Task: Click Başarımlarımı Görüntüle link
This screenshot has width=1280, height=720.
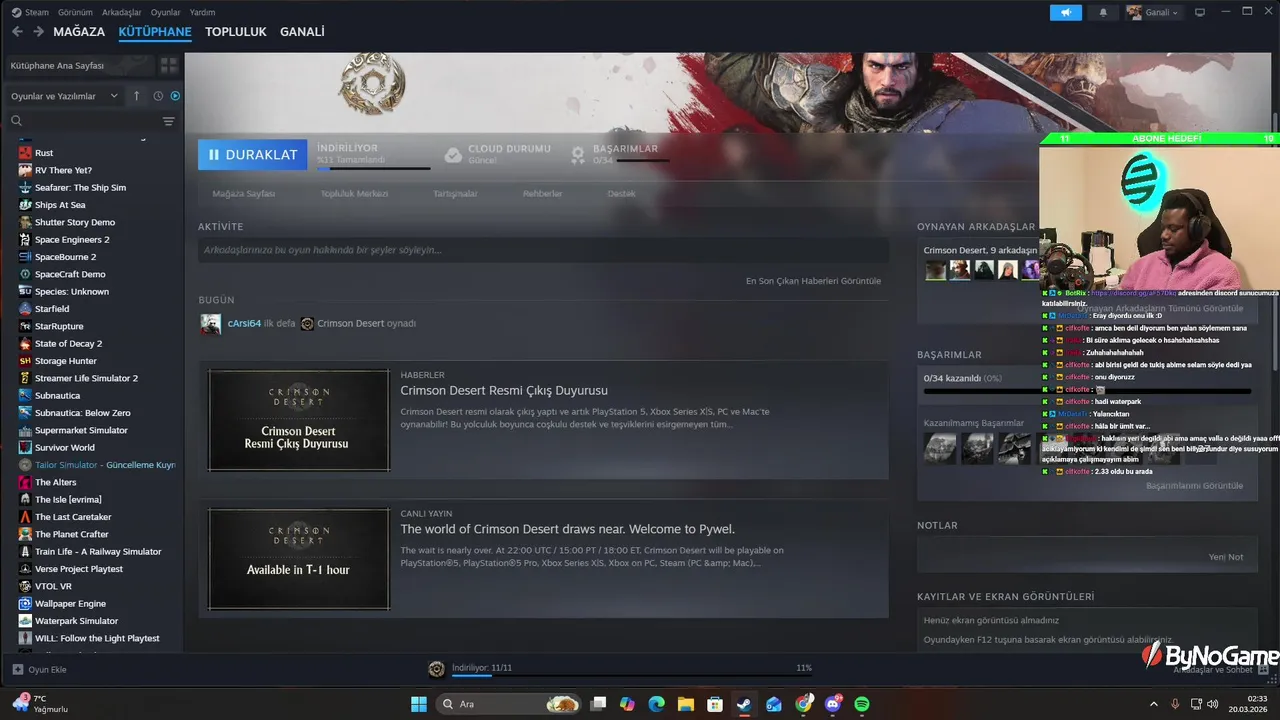Action: (x=1194, y=485)
